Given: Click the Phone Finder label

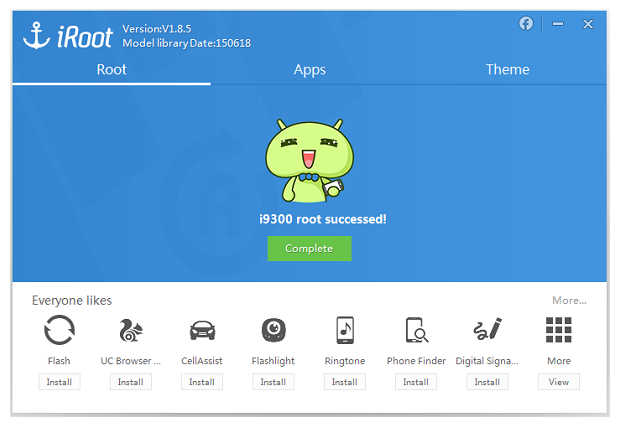Looking at the screenshot, I should point(416,361).
